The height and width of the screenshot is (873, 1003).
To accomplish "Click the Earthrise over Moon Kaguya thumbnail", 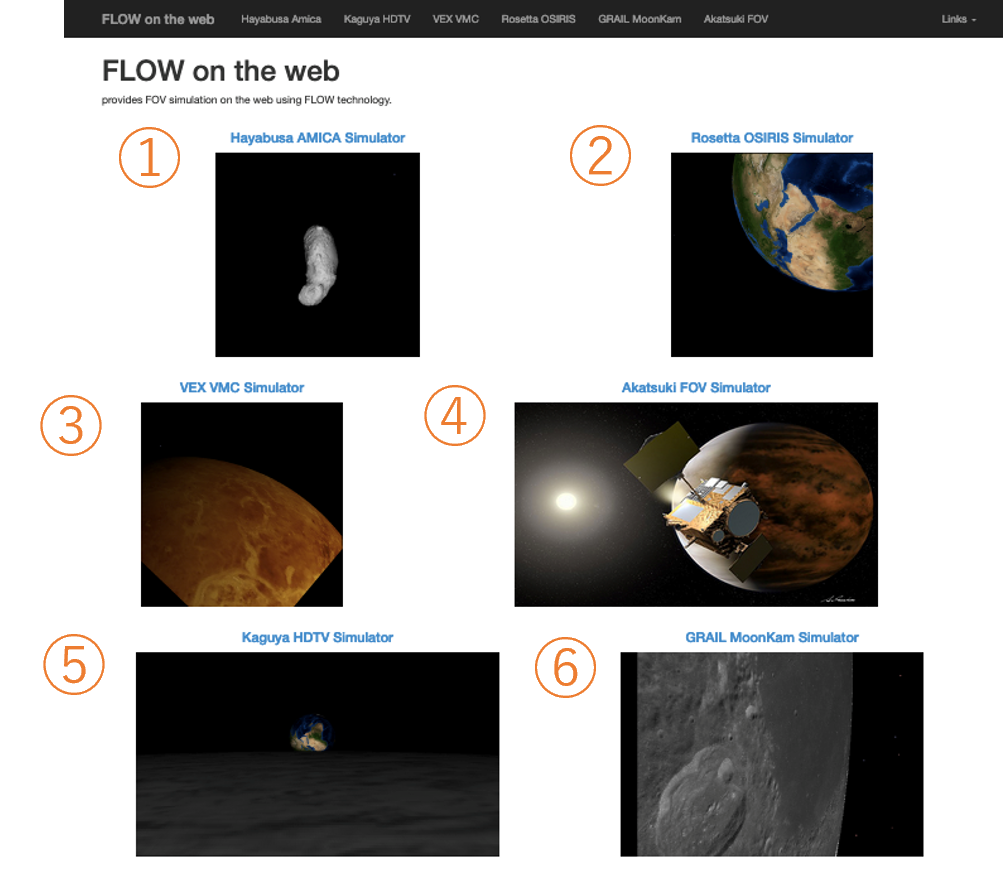I will pyautogui.click(x=317, y=754).
